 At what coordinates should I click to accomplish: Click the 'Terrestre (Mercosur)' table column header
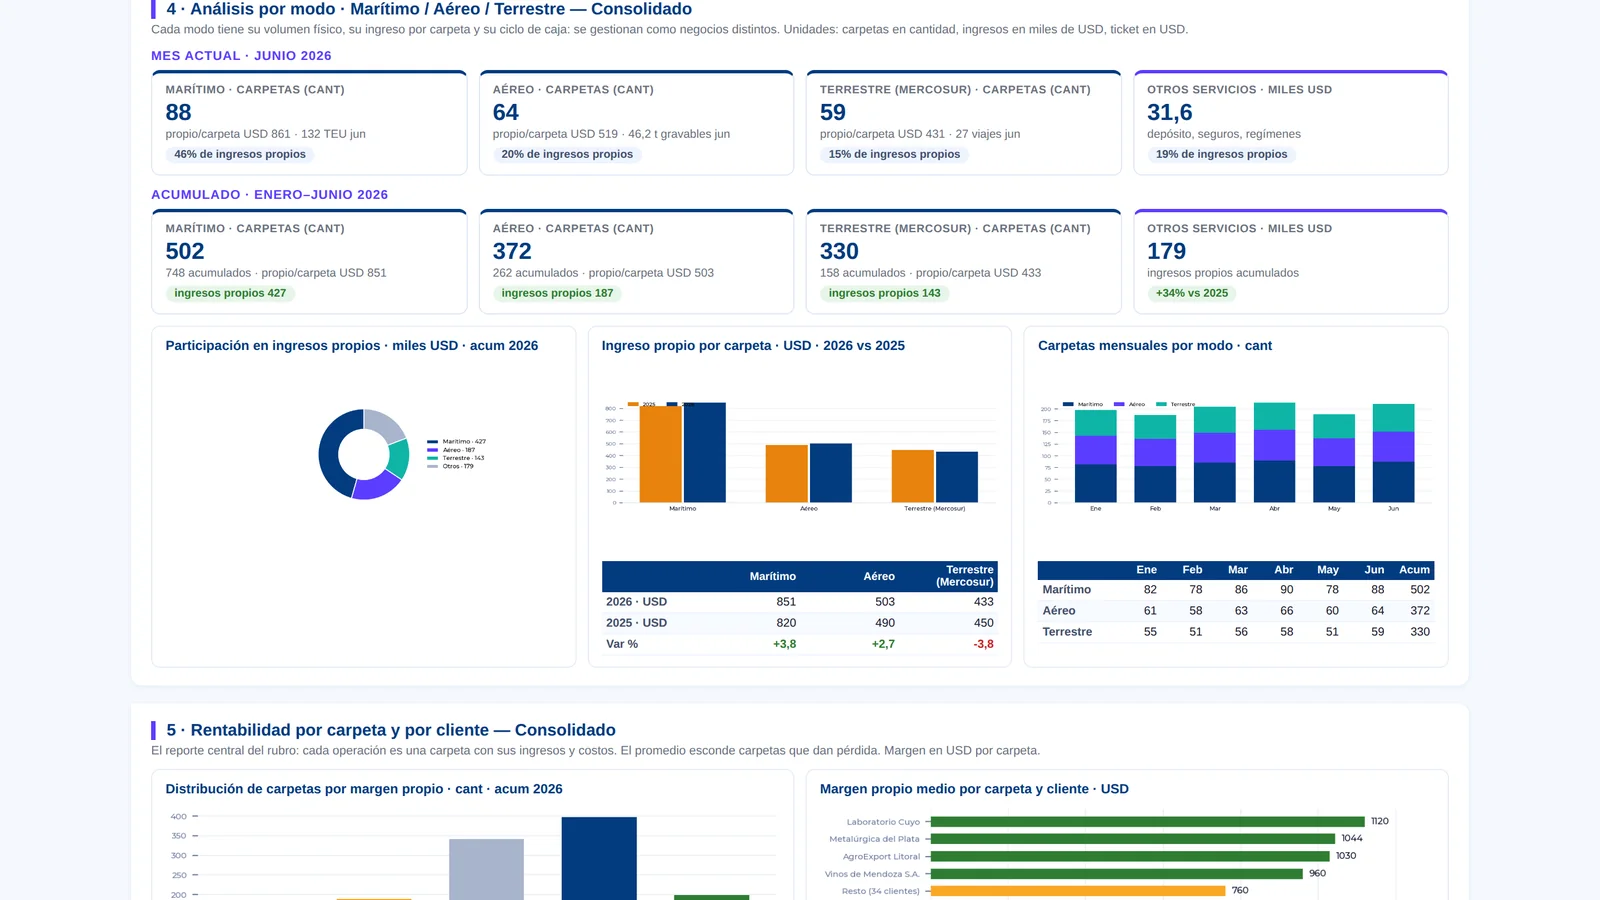[965, 576]
